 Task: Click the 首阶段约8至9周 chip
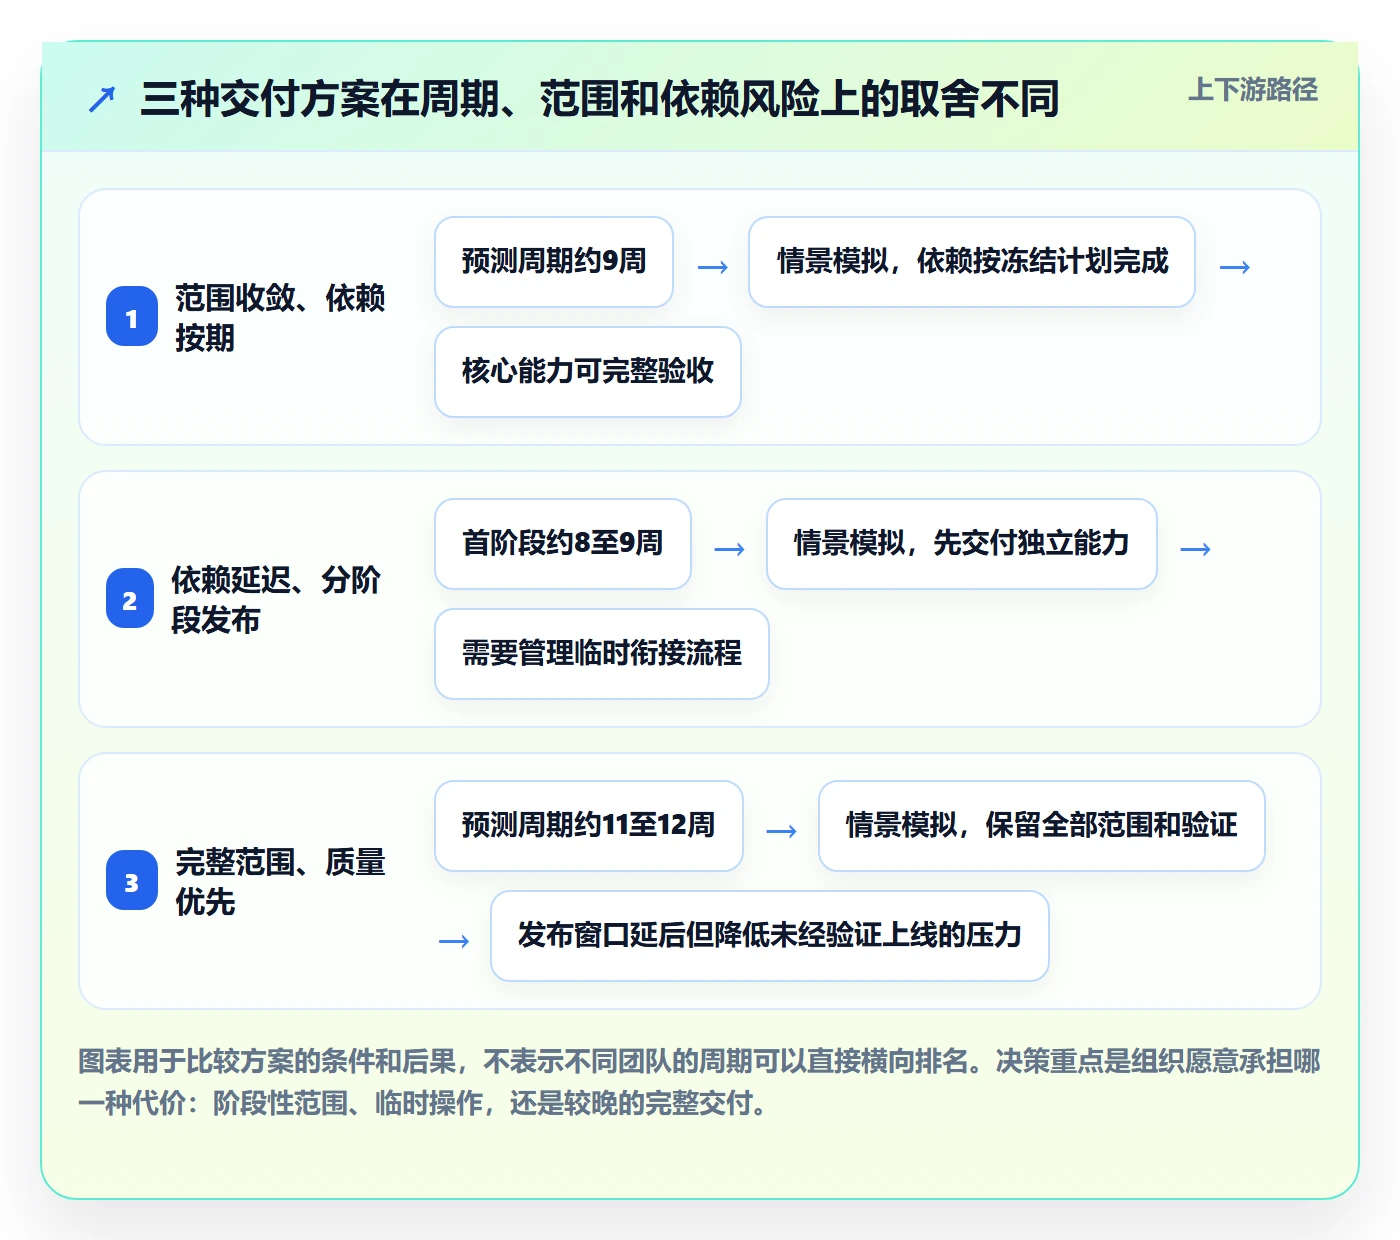[563, 544]
